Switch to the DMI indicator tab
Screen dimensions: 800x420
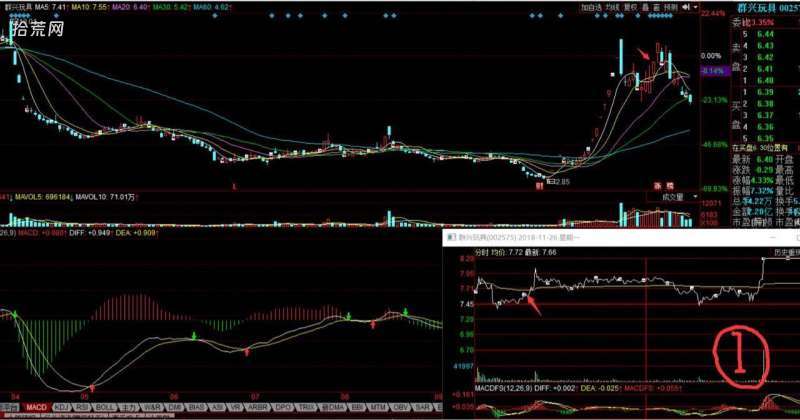coord(176,407)
